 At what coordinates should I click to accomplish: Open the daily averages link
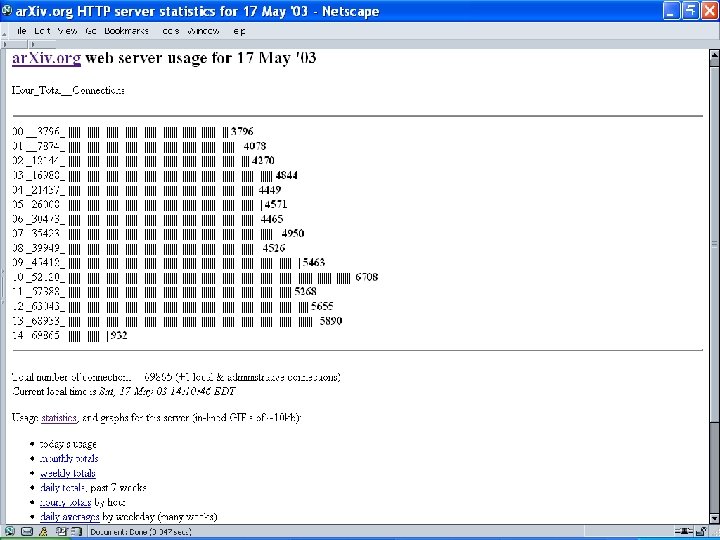[70, 517]
